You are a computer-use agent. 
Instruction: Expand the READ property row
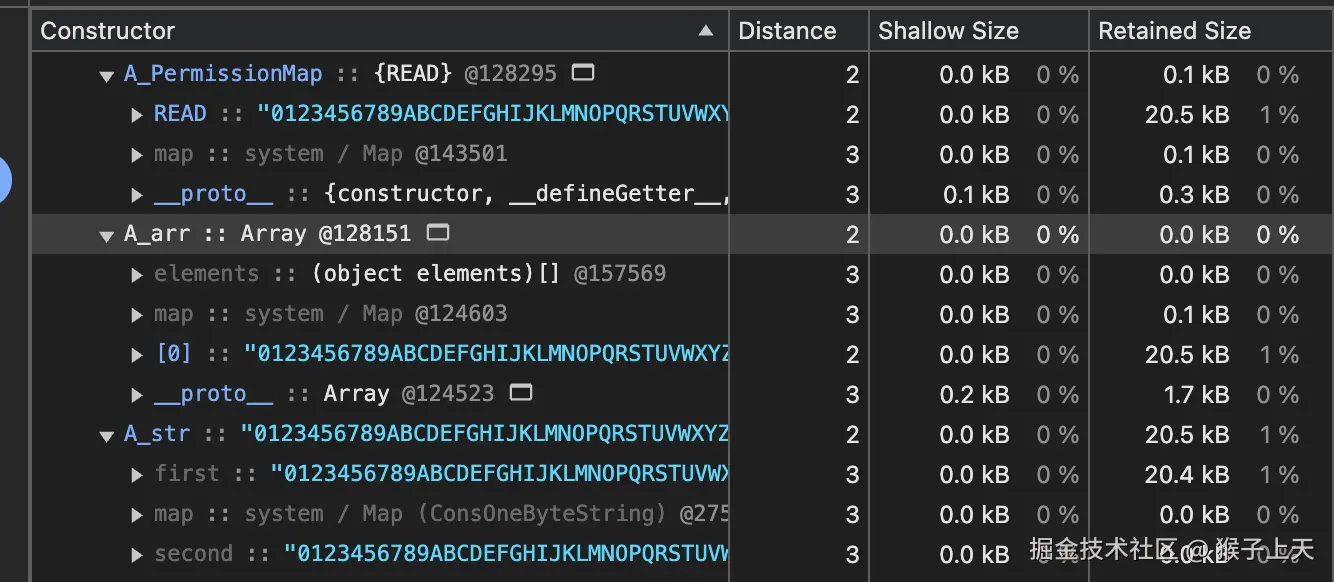pyautogui.click(x=137, y=114)
